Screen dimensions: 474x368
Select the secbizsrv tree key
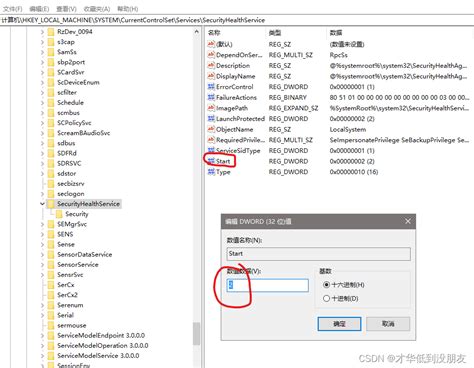pos(71,184)
